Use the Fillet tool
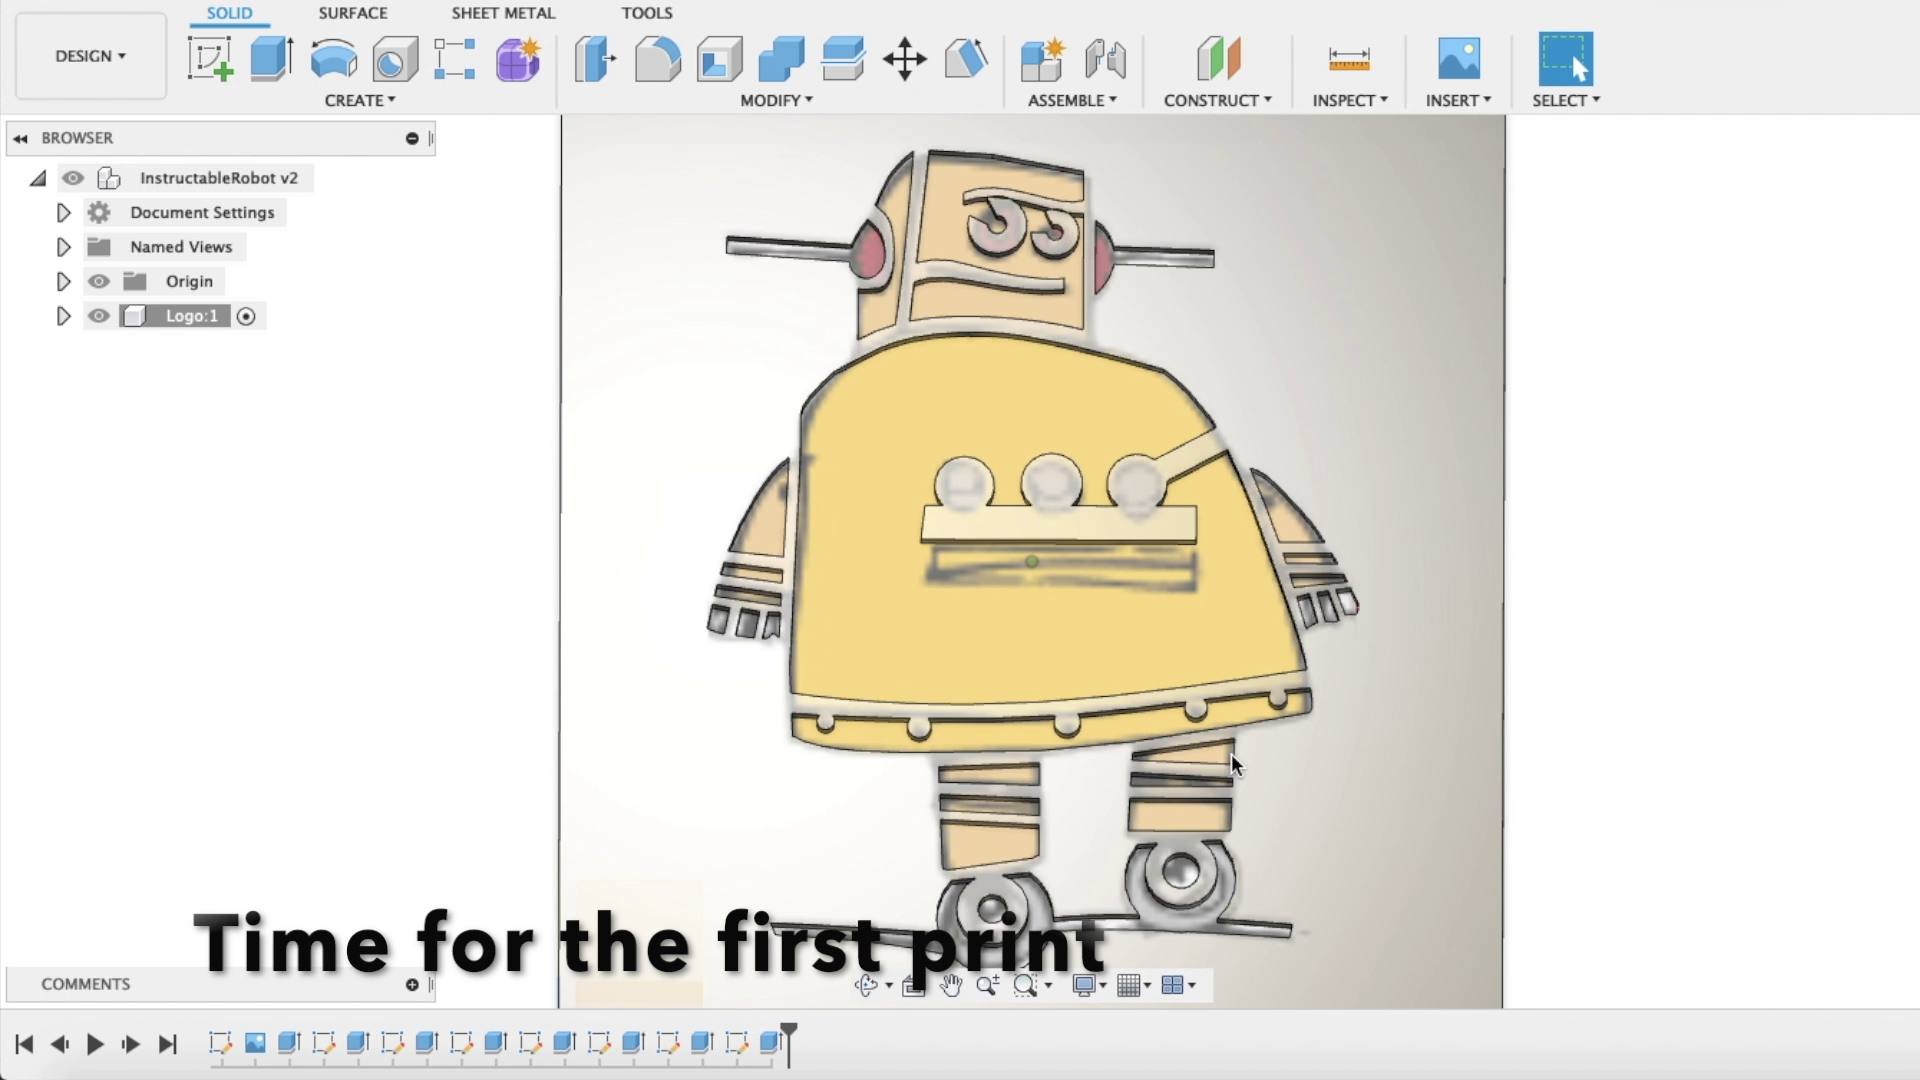Viewport: 1920px width, 1080px height. coord(659,58)
